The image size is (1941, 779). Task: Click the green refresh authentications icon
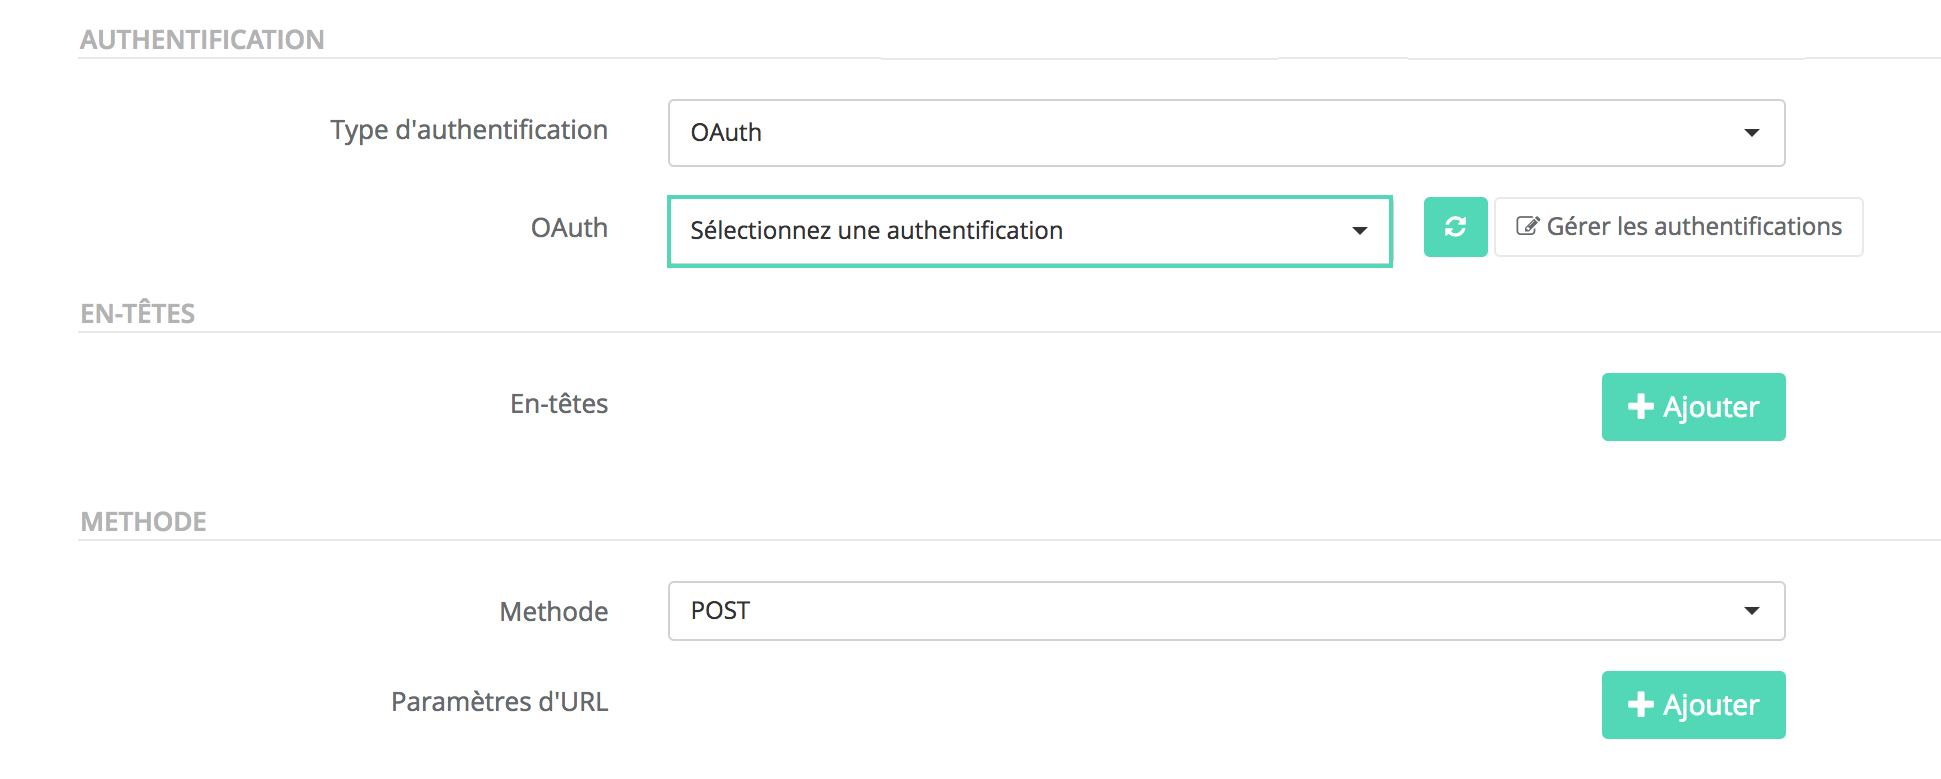tap(1455, 227)
